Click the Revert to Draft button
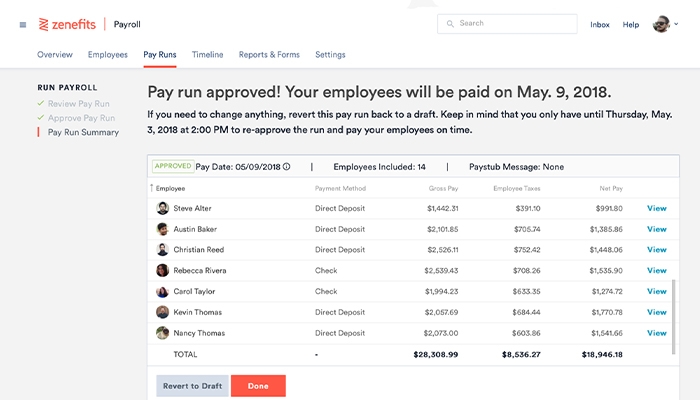 click(x=192, y=386)
